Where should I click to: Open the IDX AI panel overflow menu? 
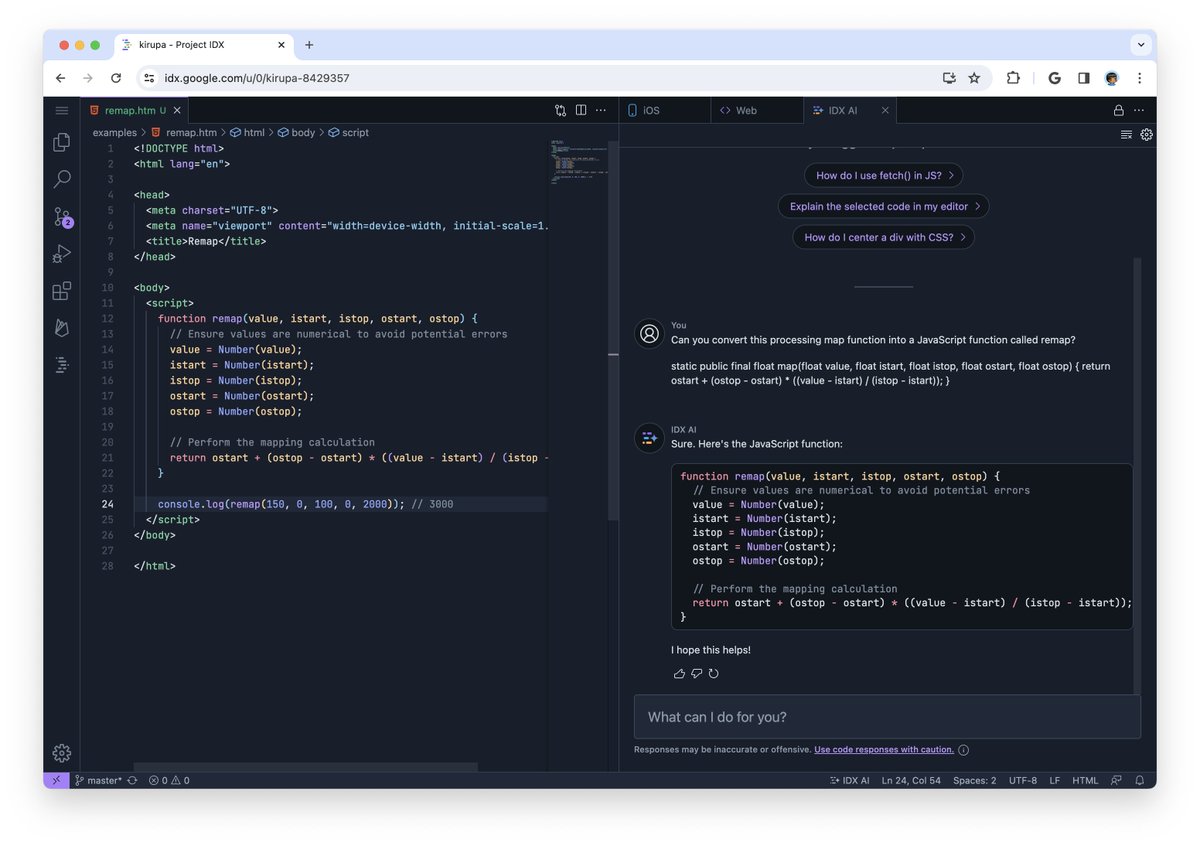pos(1138,110)
